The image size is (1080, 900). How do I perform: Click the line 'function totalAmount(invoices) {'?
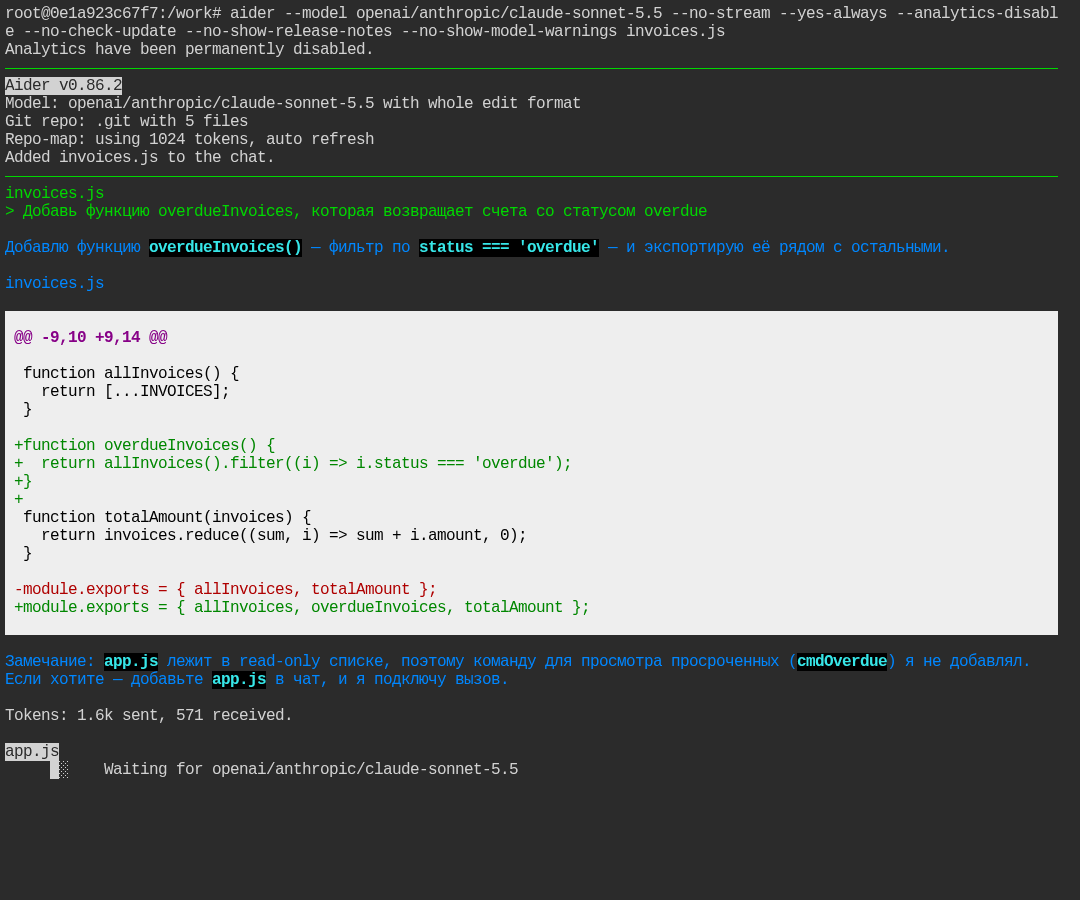pyautogui.click(x=167, y=517)
